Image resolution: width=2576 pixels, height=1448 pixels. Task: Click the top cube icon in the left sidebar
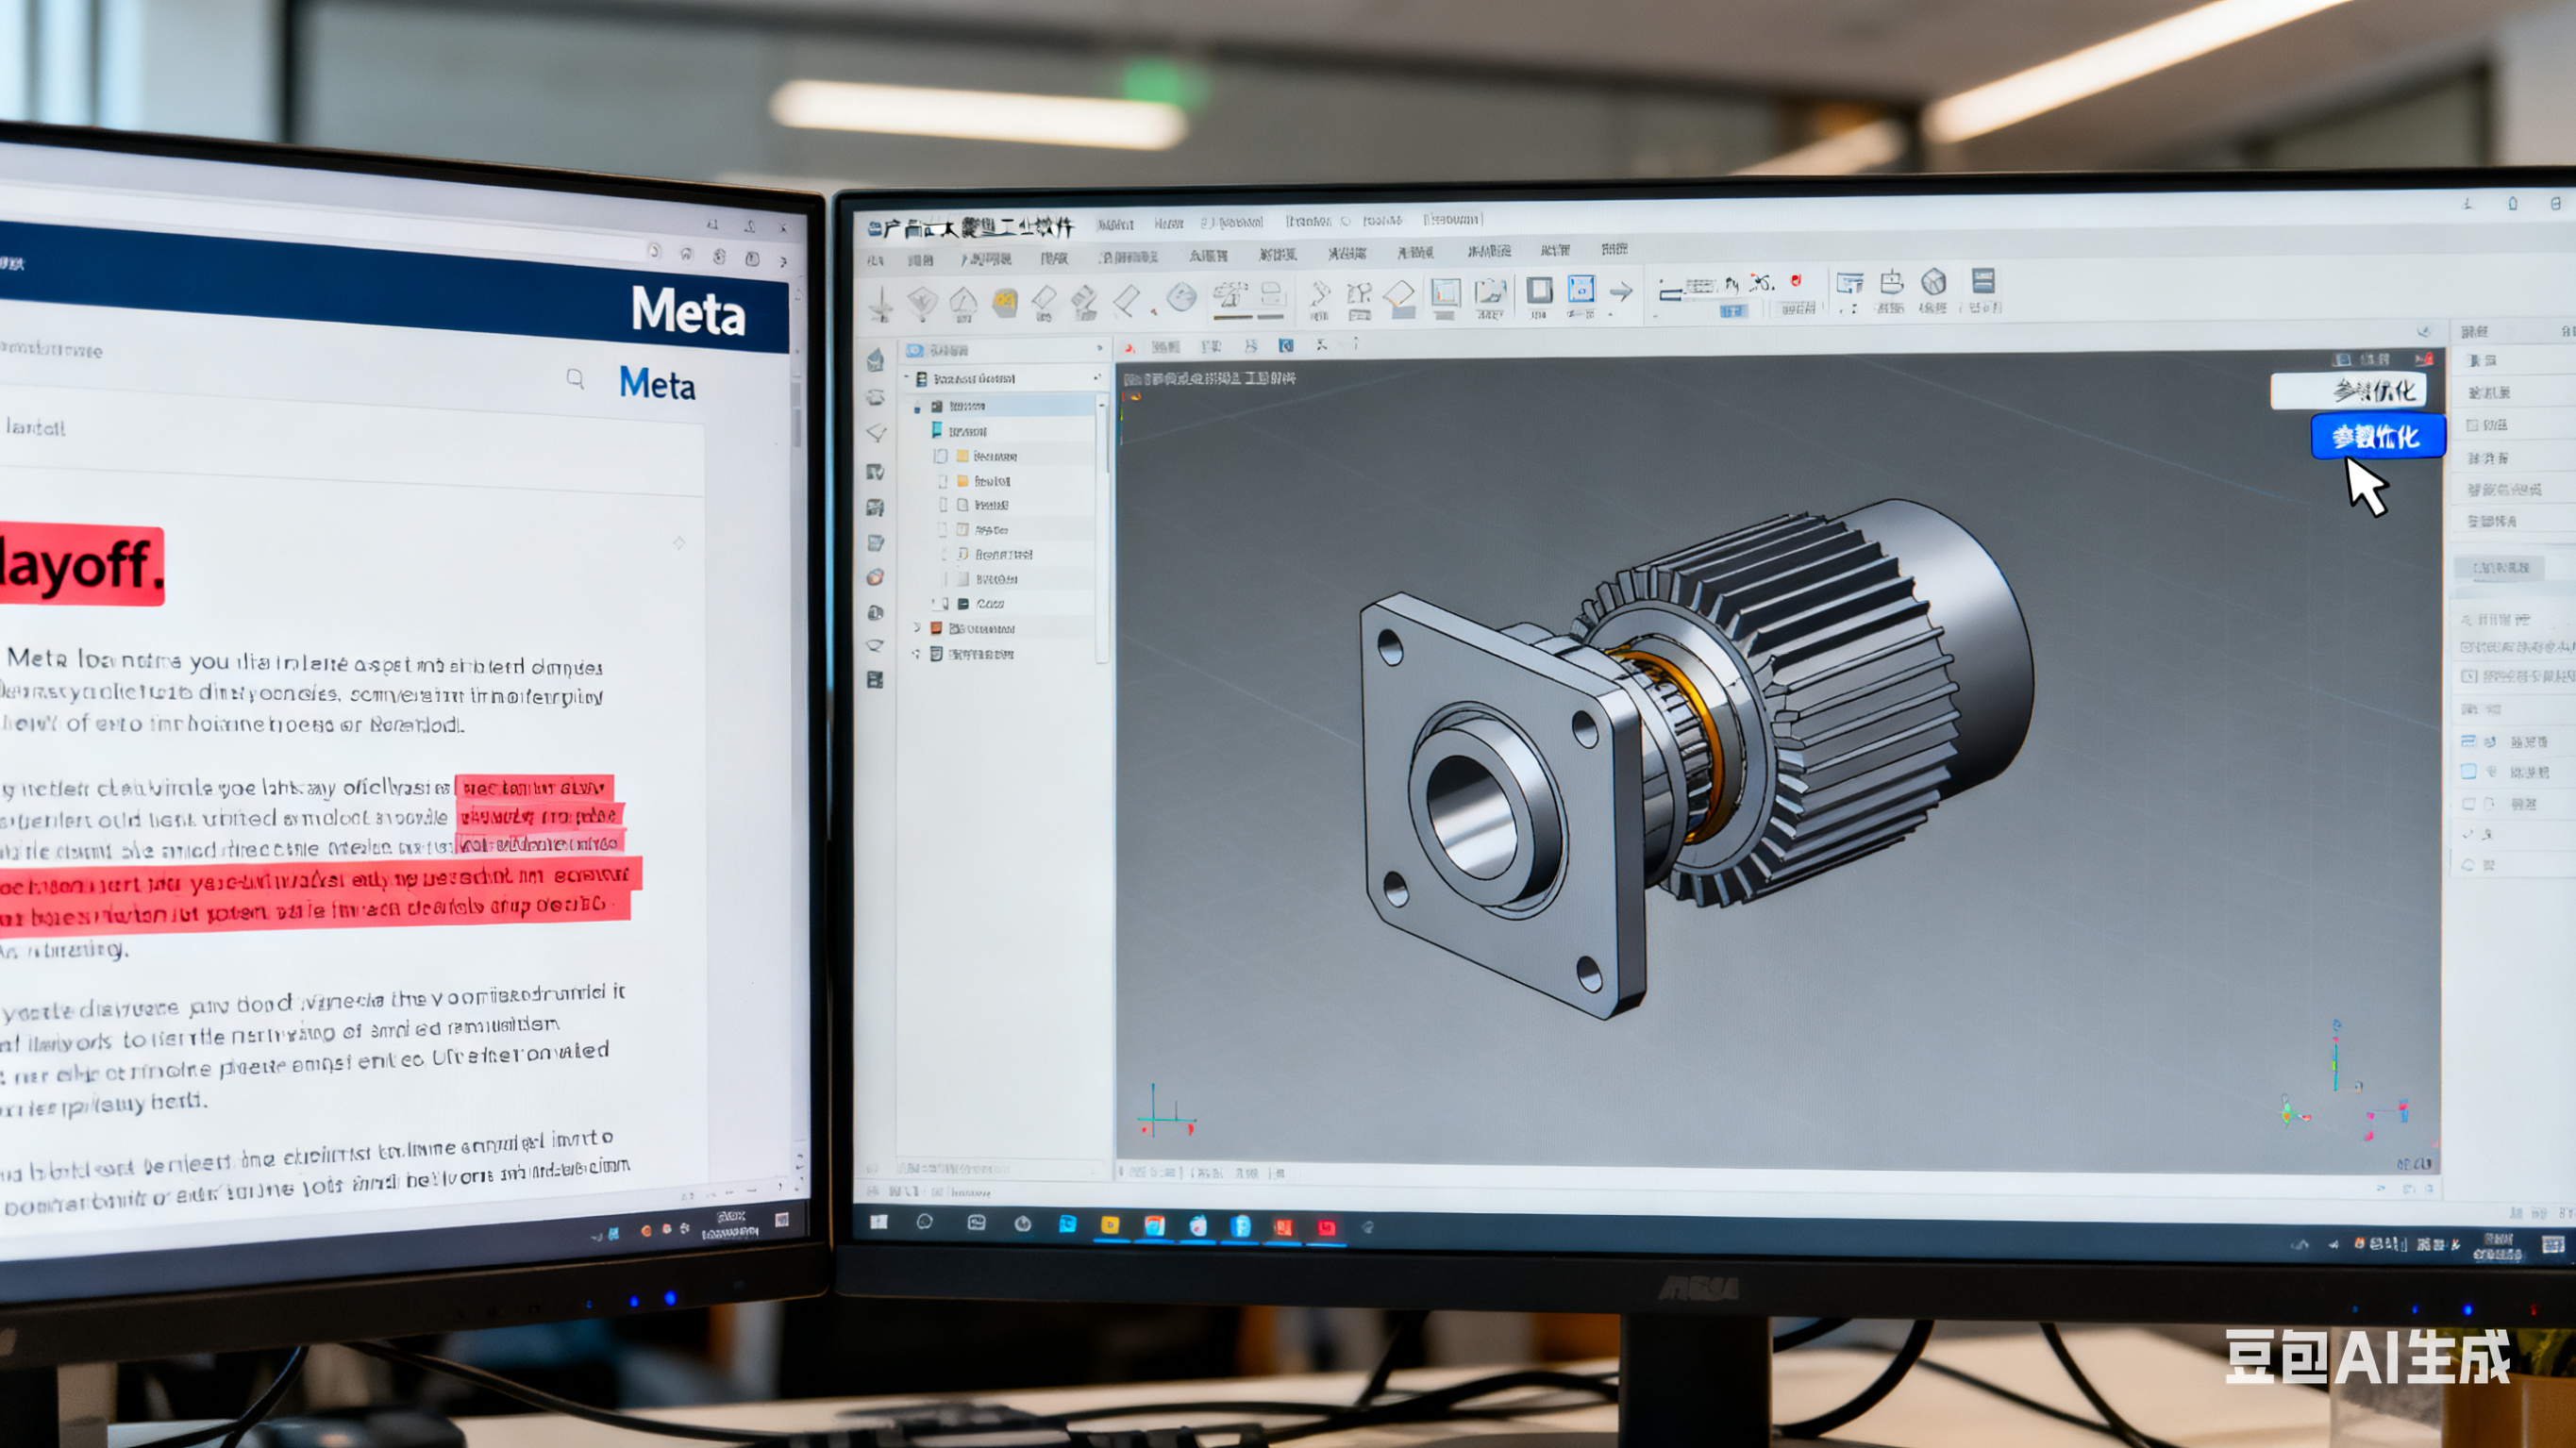coord(876,360)
